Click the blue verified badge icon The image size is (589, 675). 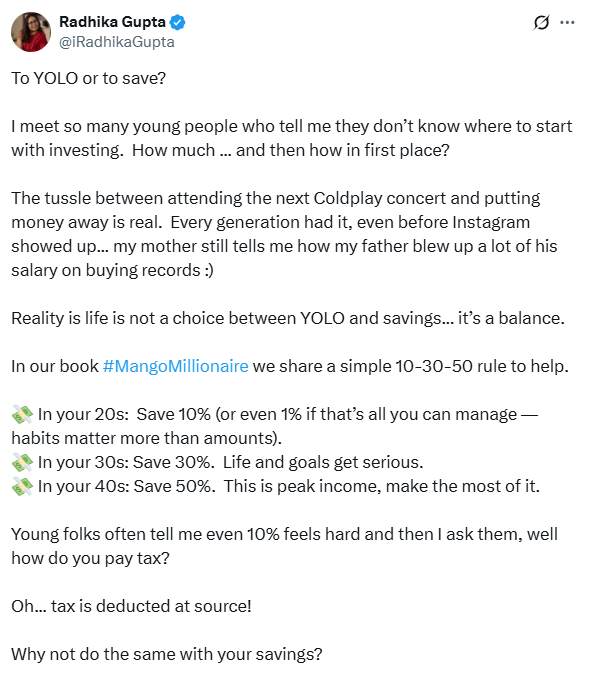[177, 22]
